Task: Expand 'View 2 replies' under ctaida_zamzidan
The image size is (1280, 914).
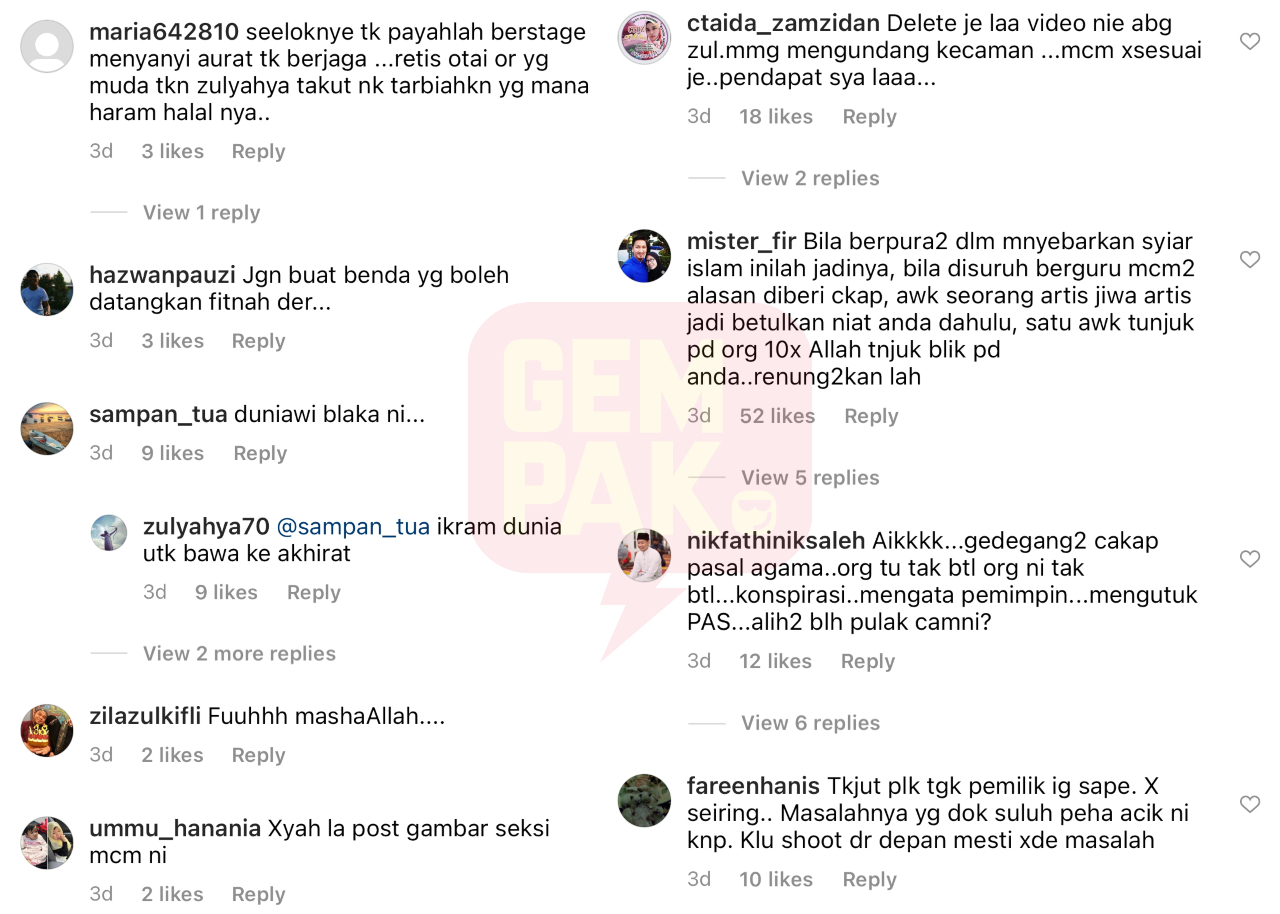Action: click(x=810, y=178)
